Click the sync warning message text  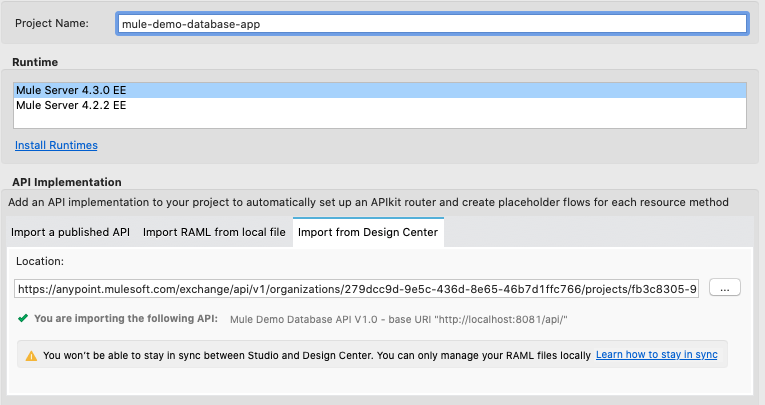click(316, 355)
